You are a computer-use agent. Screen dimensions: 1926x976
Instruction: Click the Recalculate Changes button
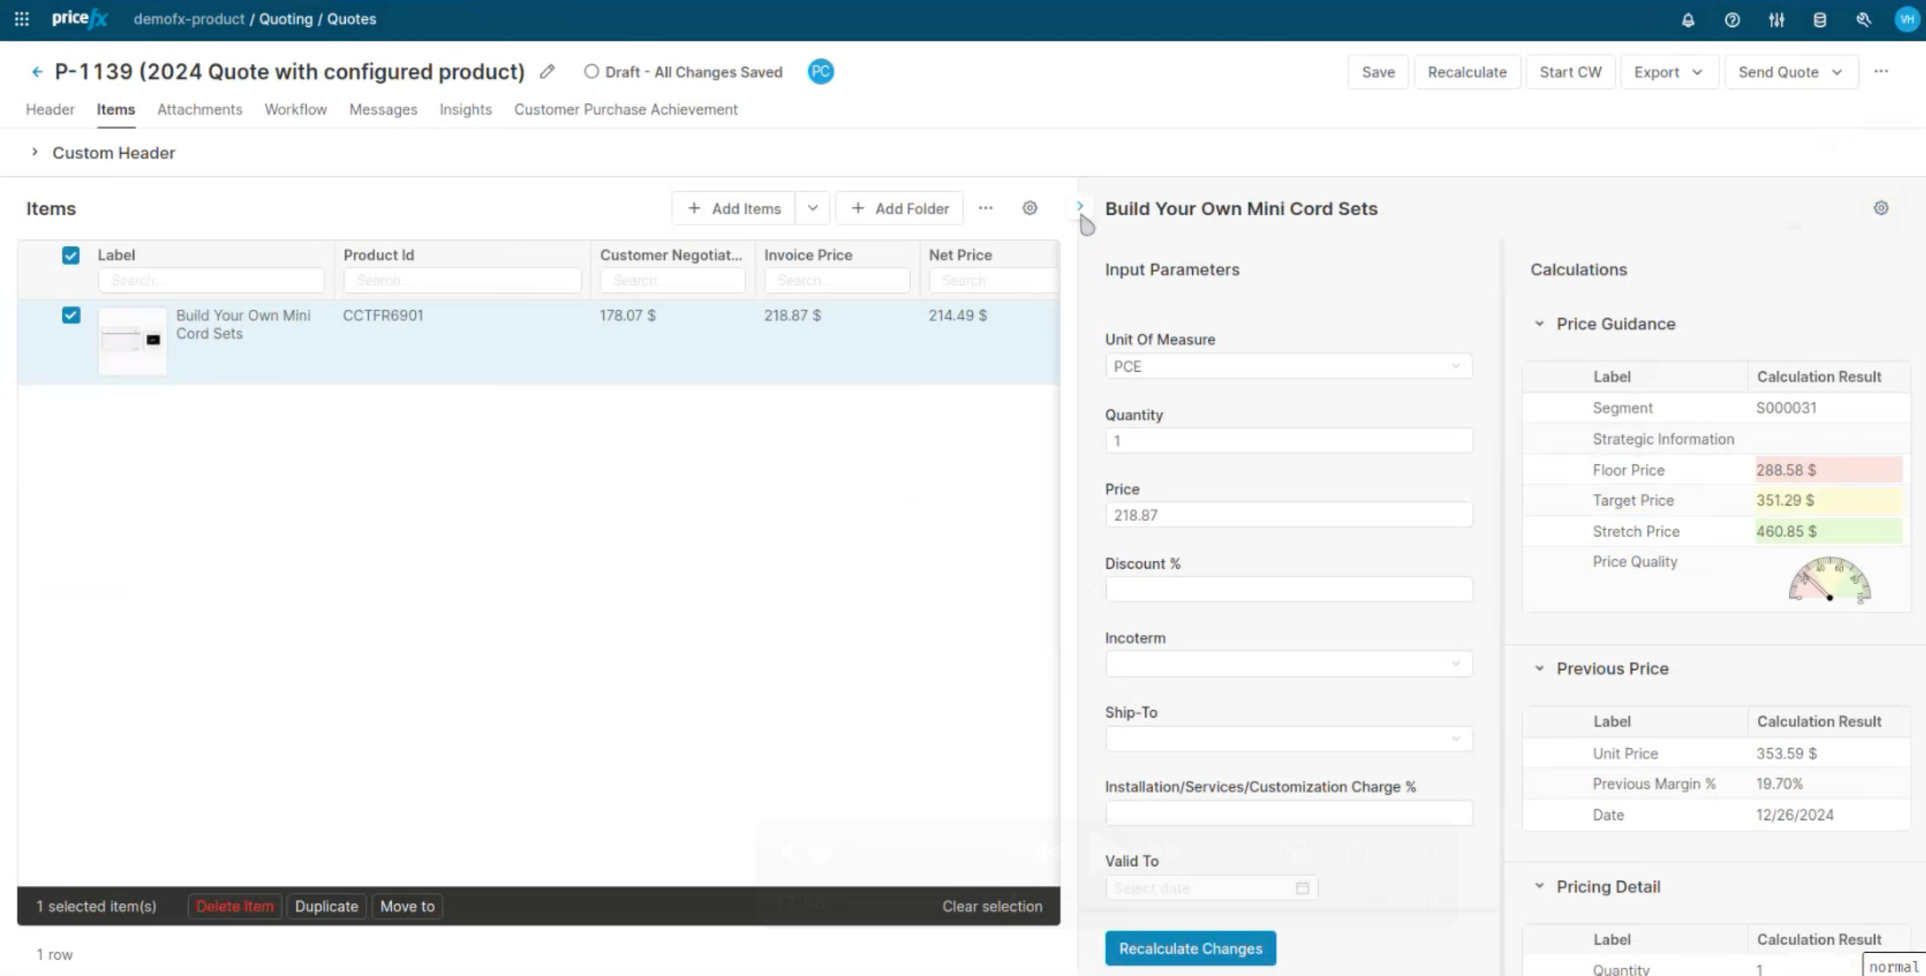tap(1190, 948)
